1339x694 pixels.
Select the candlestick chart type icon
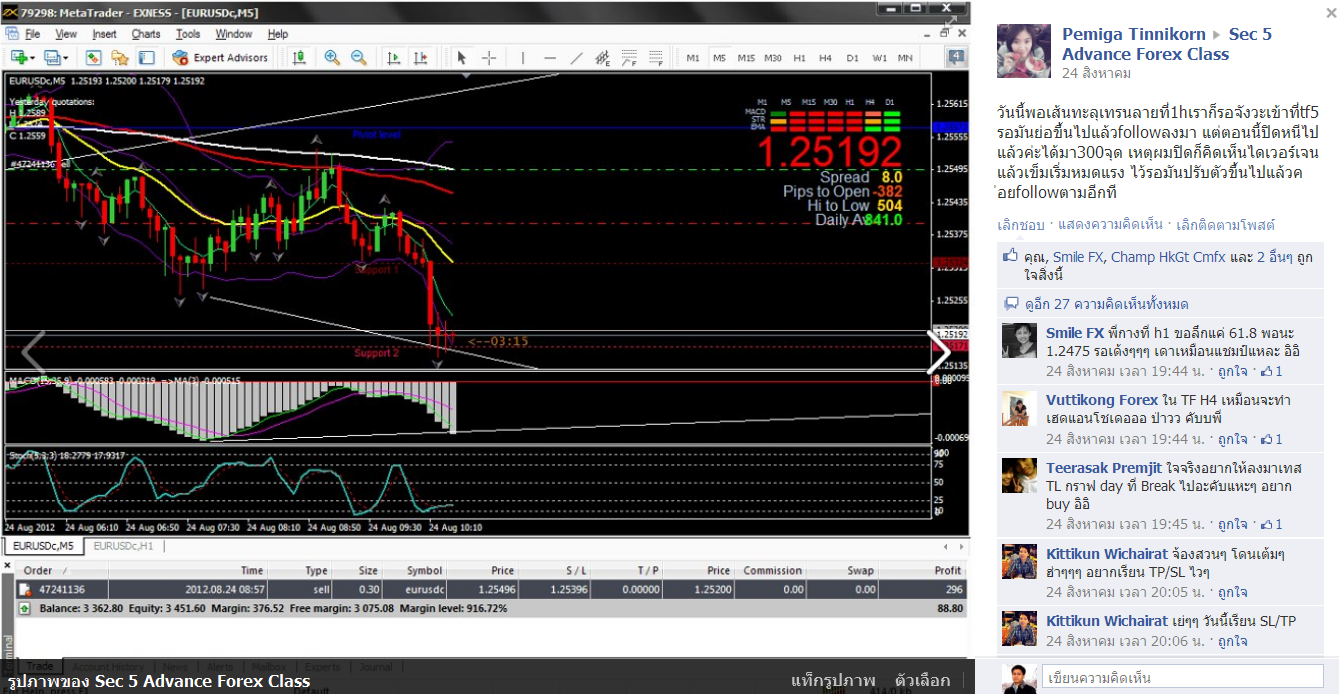tap(299, 58)
